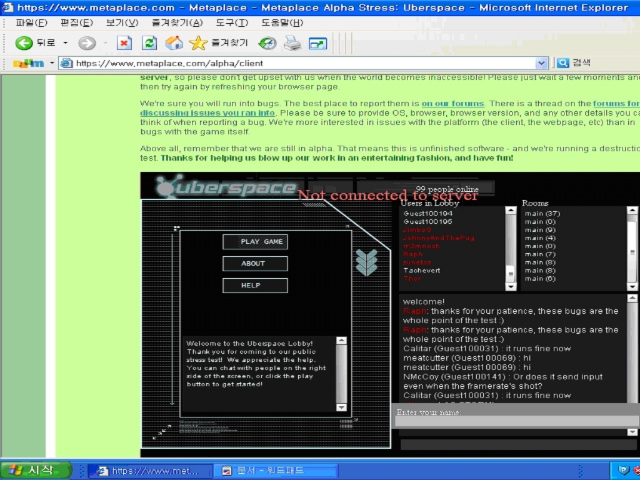Select user Taohevert in lobby list
Screen dimensions: 640x480
click(x=422, y=271)
